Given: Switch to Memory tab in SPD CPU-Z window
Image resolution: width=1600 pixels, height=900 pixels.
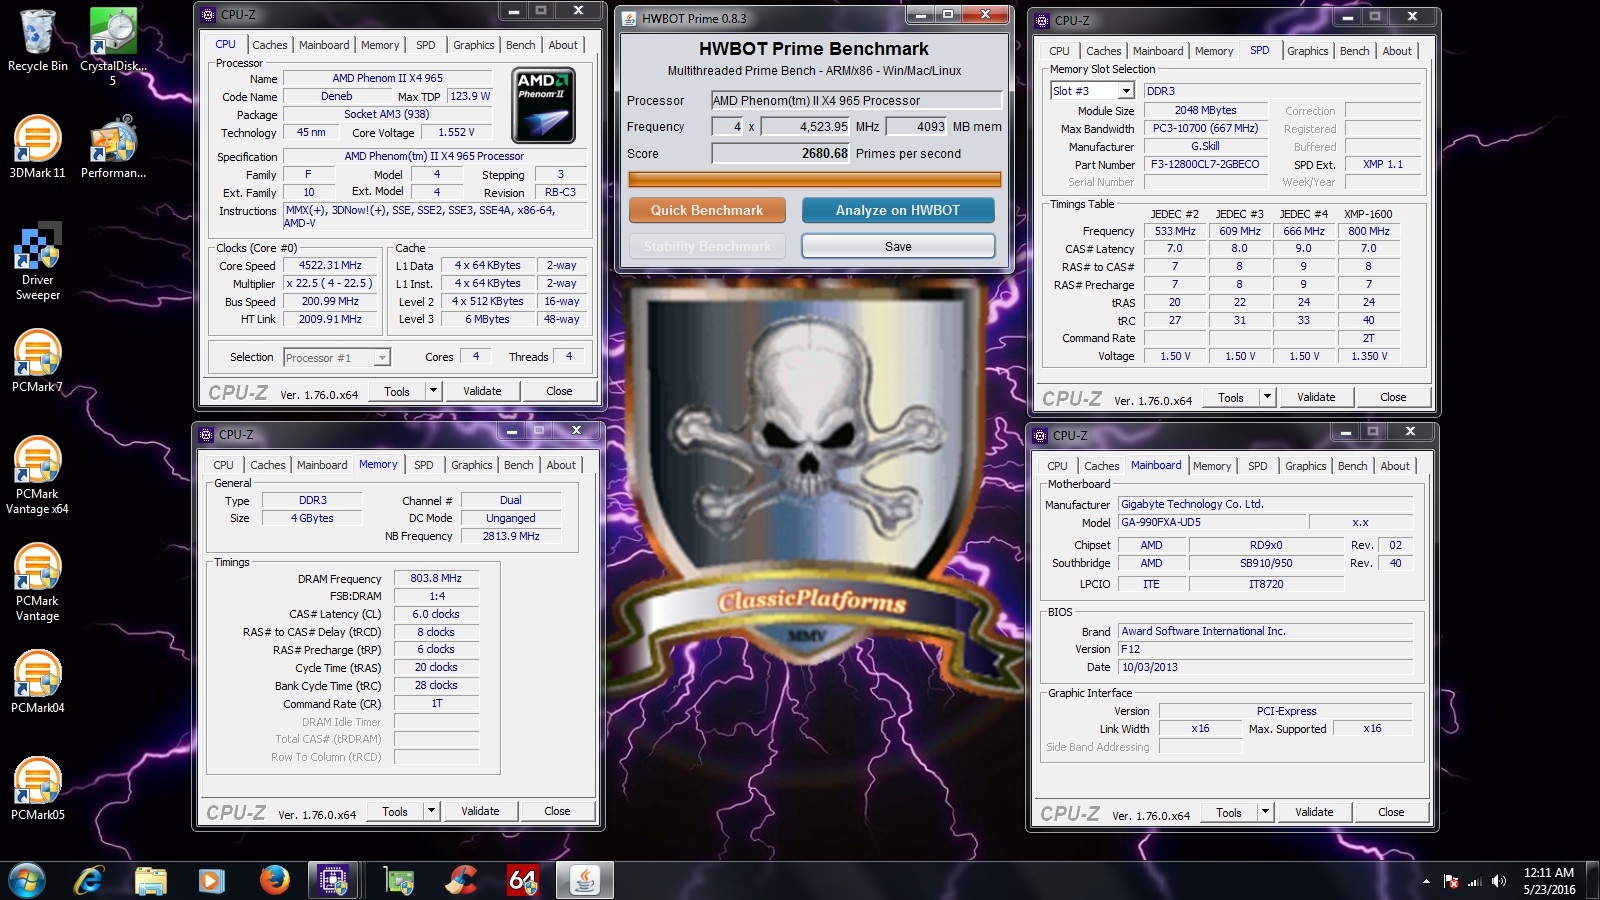Looking at the screenshot, I should (x=1214, y=51).
